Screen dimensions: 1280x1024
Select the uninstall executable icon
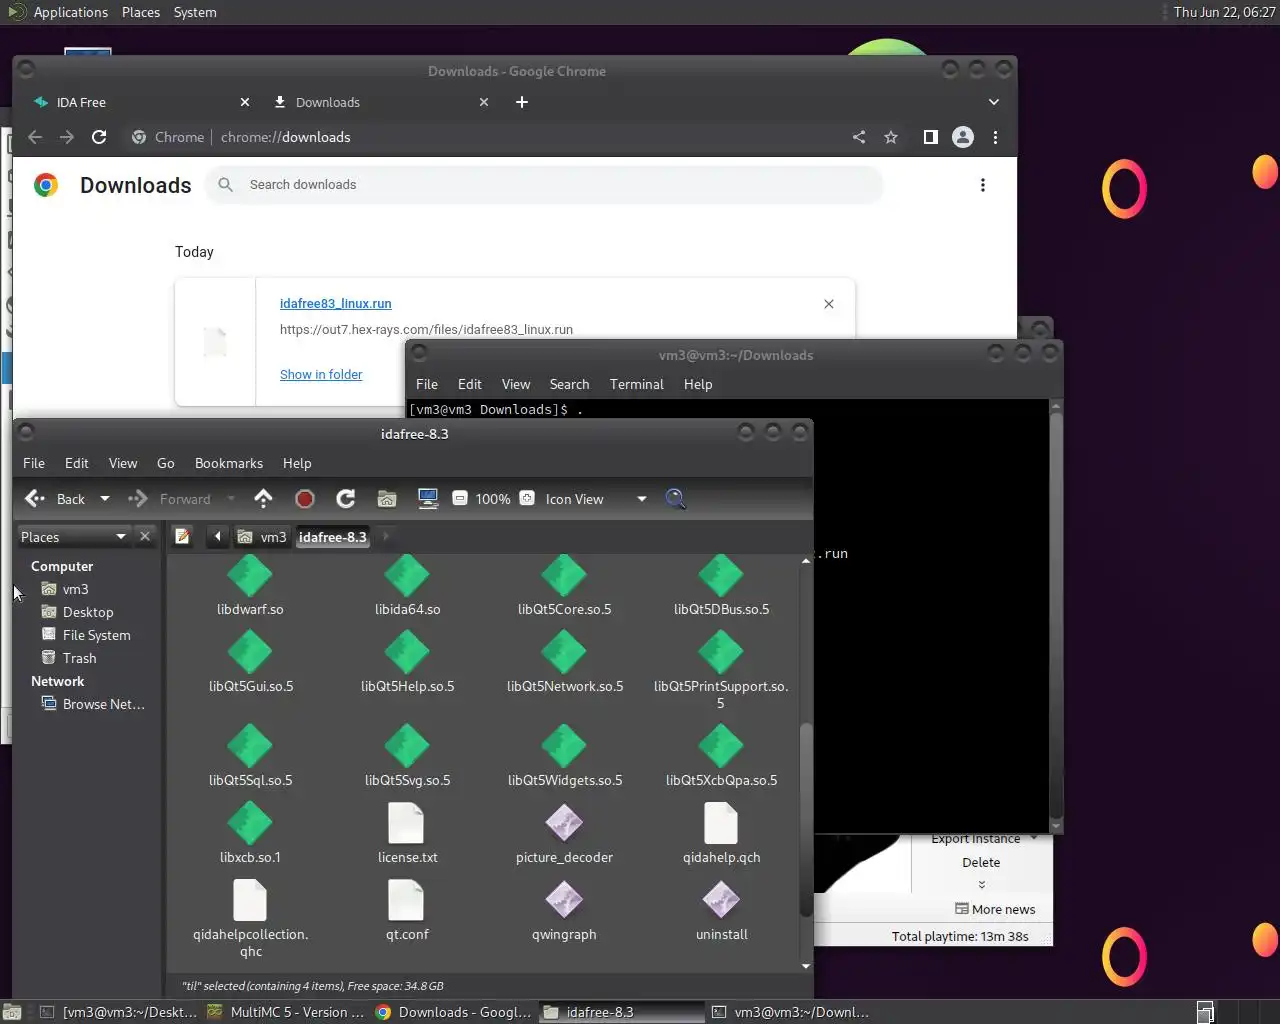click(721, 900)
